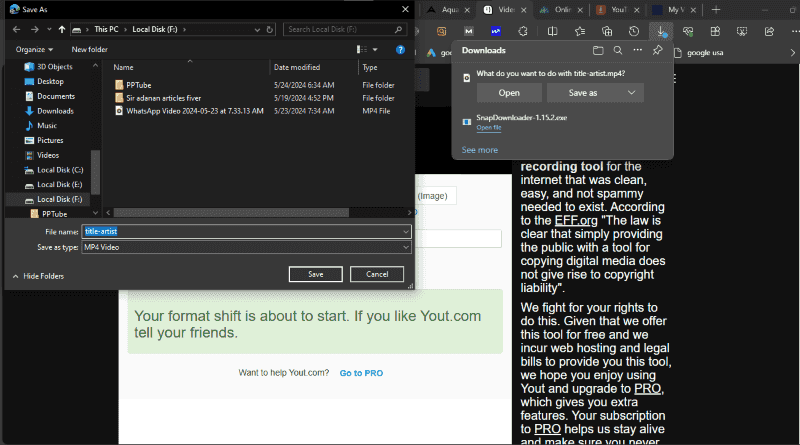Click Open file link under SnapDownloader
The height and width of the screenshot is (445, 800).
click(x=489, y=128)
